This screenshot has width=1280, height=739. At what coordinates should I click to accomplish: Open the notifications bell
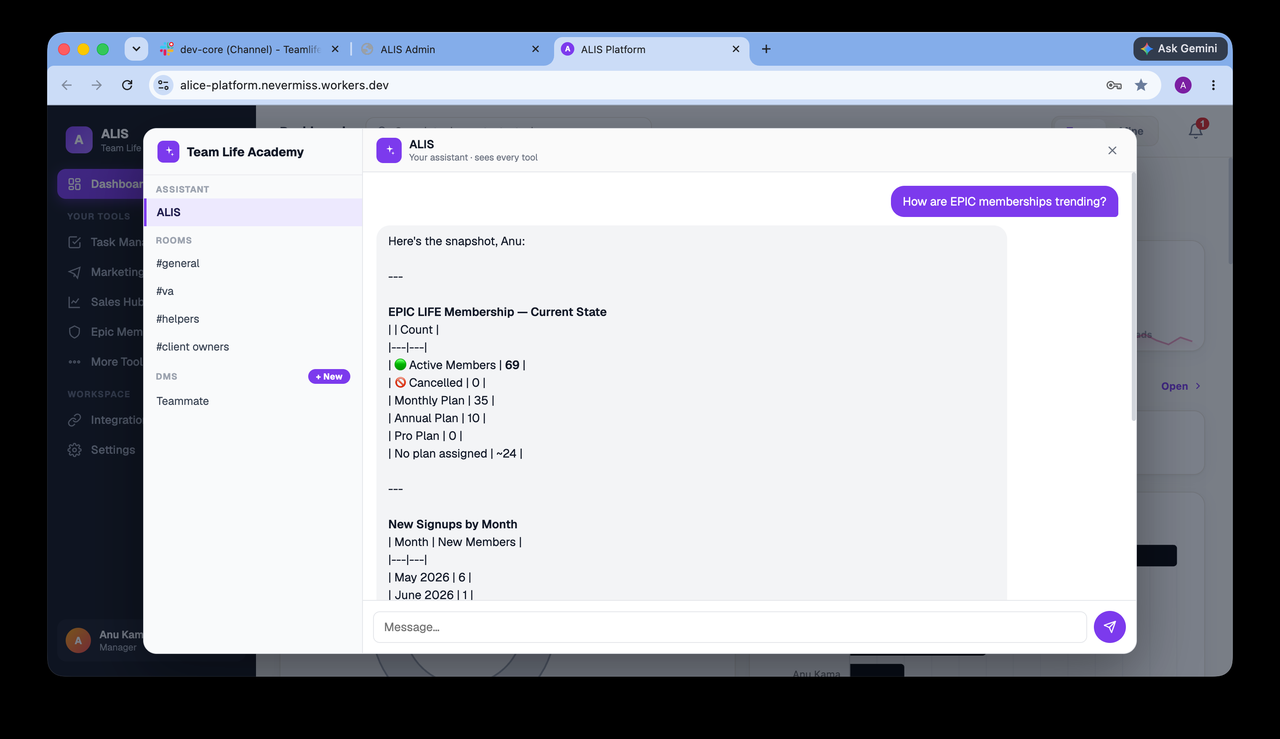pyautogui.click(x=1196, y=130)
